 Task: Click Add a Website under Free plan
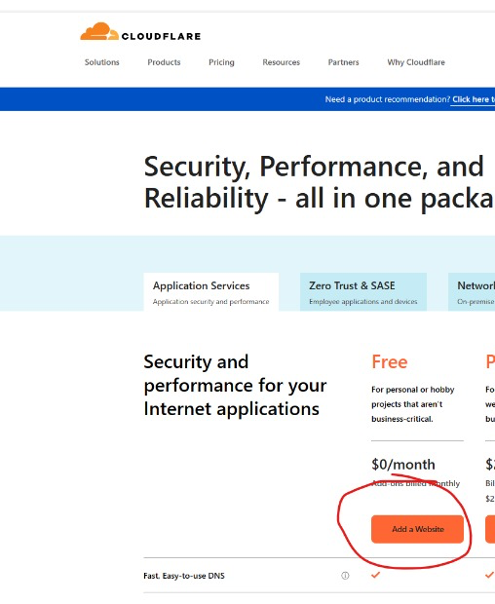click(x=418, y=529)
